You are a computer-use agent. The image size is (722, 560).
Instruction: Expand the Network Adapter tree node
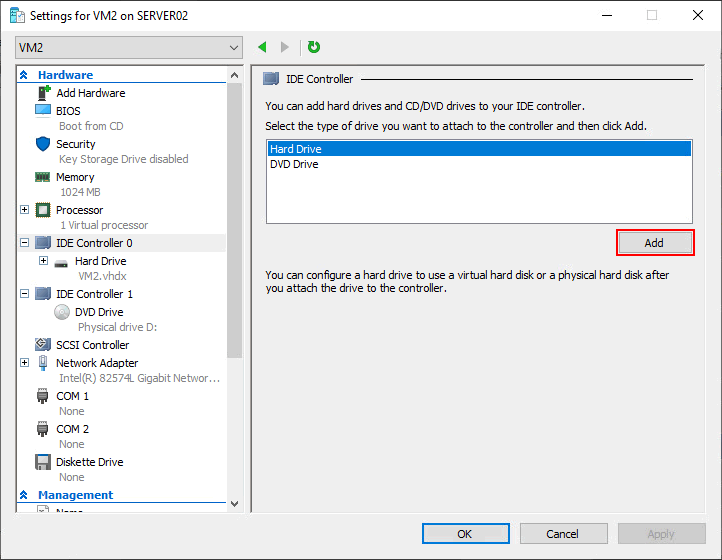tap(24, 363)
